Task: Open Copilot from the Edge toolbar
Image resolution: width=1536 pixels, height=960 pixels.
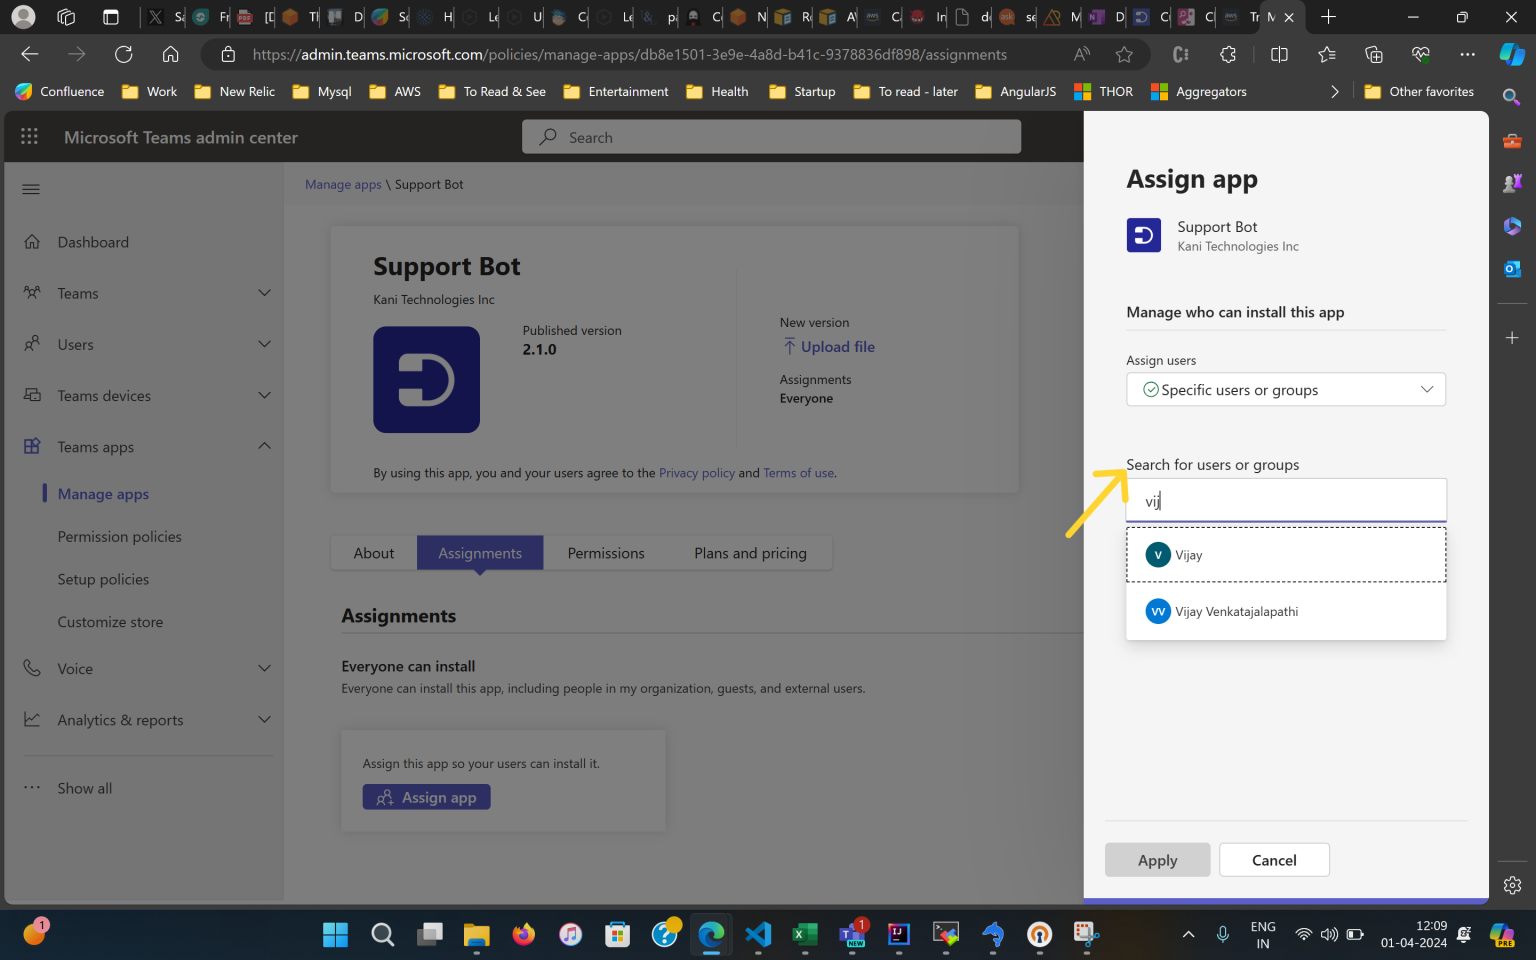Action: point(1511,54)
